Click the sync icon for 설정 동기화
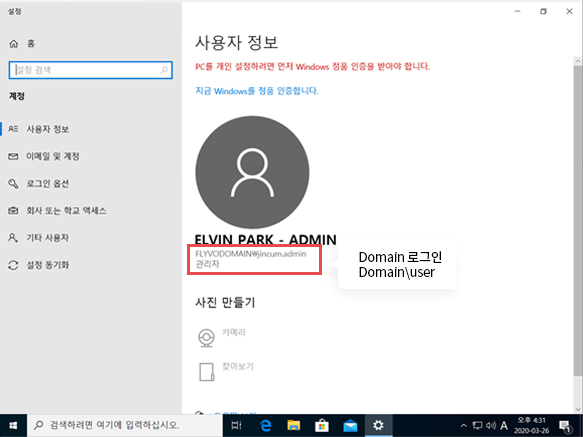583x437 pixels. 13,265
